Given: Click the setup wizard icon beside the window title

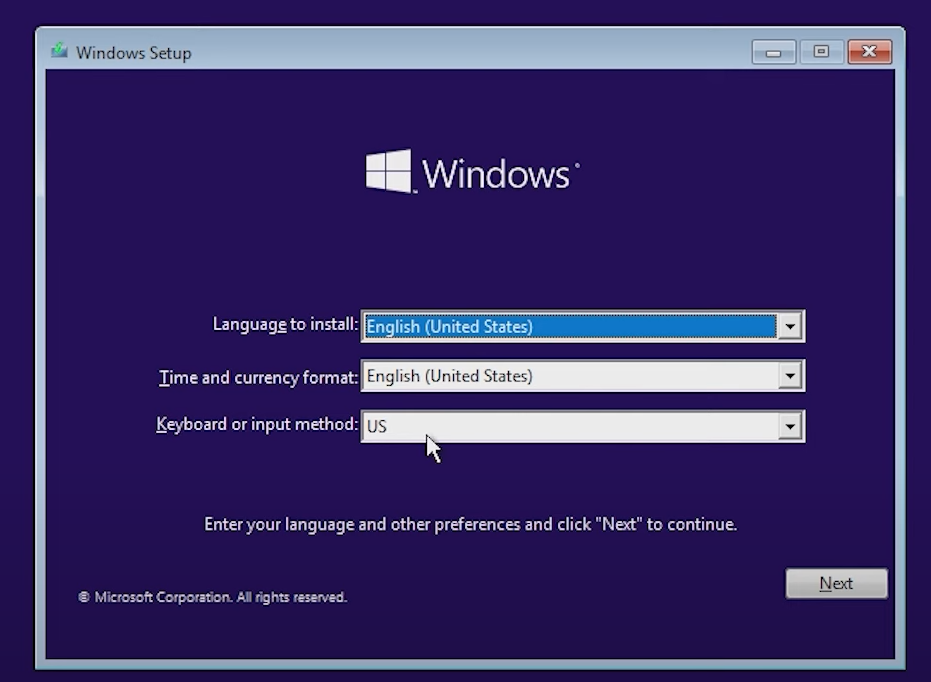Looking at the screenshot, I should (x=60, y=52).
